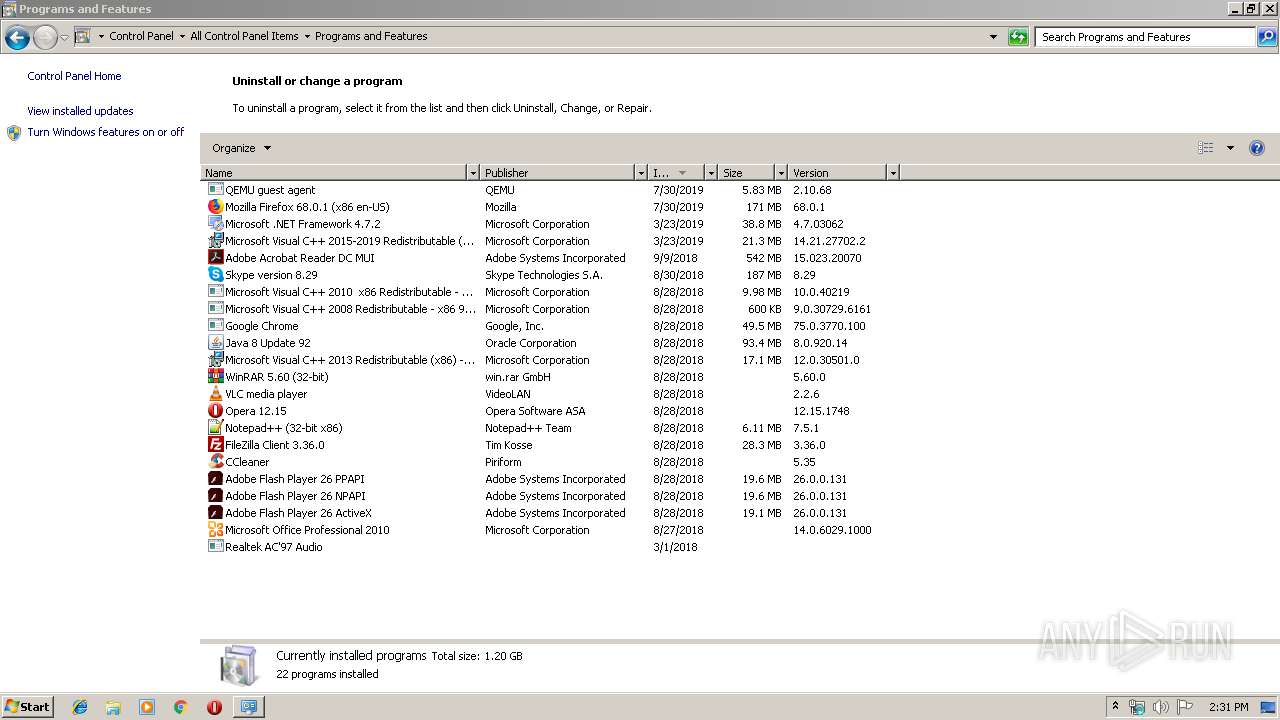The height and width of the screenshot is (720, 1280).
Task: Sort the list by Publisher column
Action: 558,173
